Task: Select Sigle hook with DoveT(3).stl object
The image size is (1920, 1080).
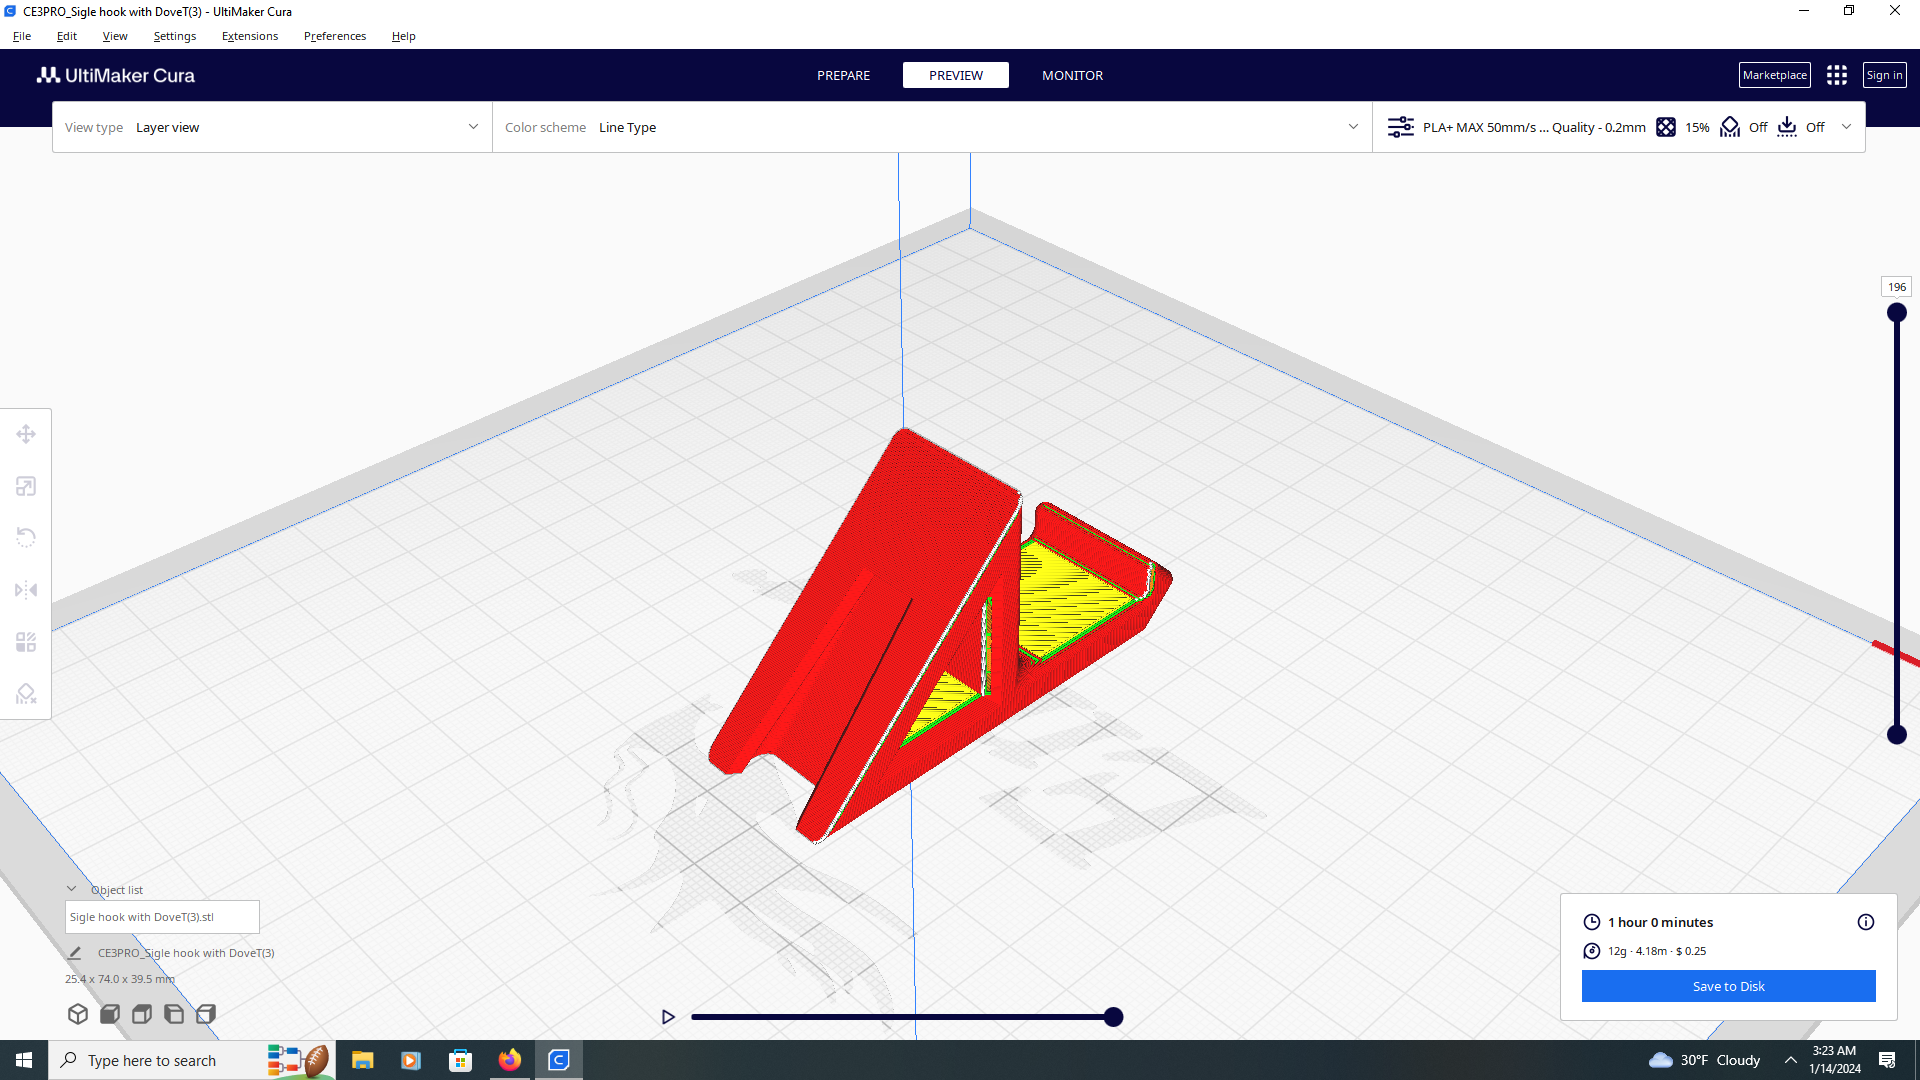Action: click(x=162, y=917)
